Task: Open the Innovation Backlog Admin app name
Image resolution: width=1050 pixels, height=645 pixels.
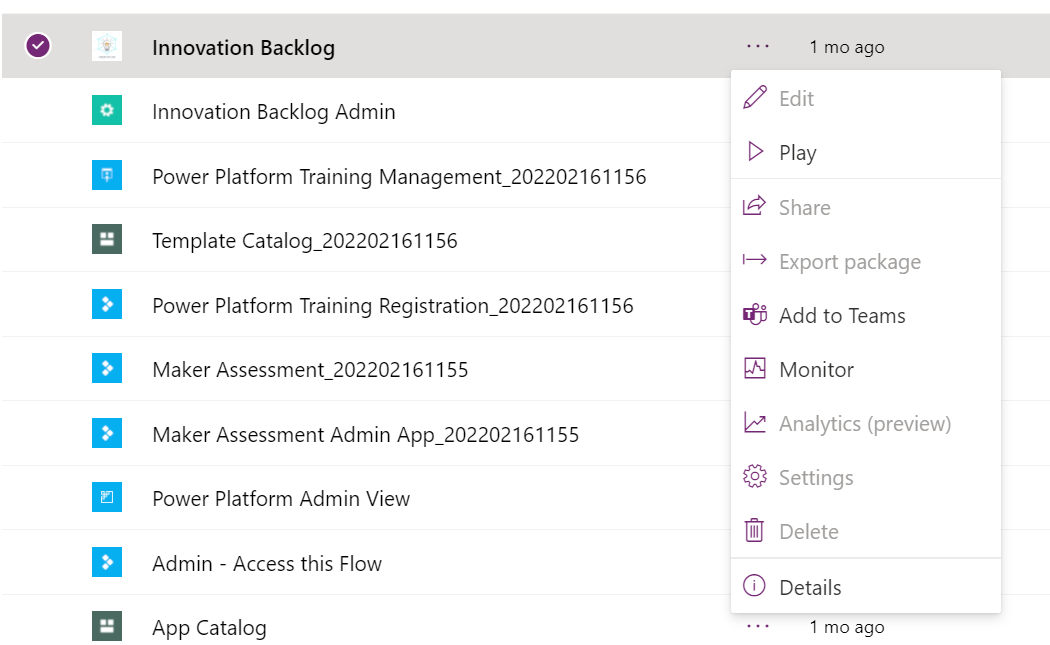Action: (273, 112)
